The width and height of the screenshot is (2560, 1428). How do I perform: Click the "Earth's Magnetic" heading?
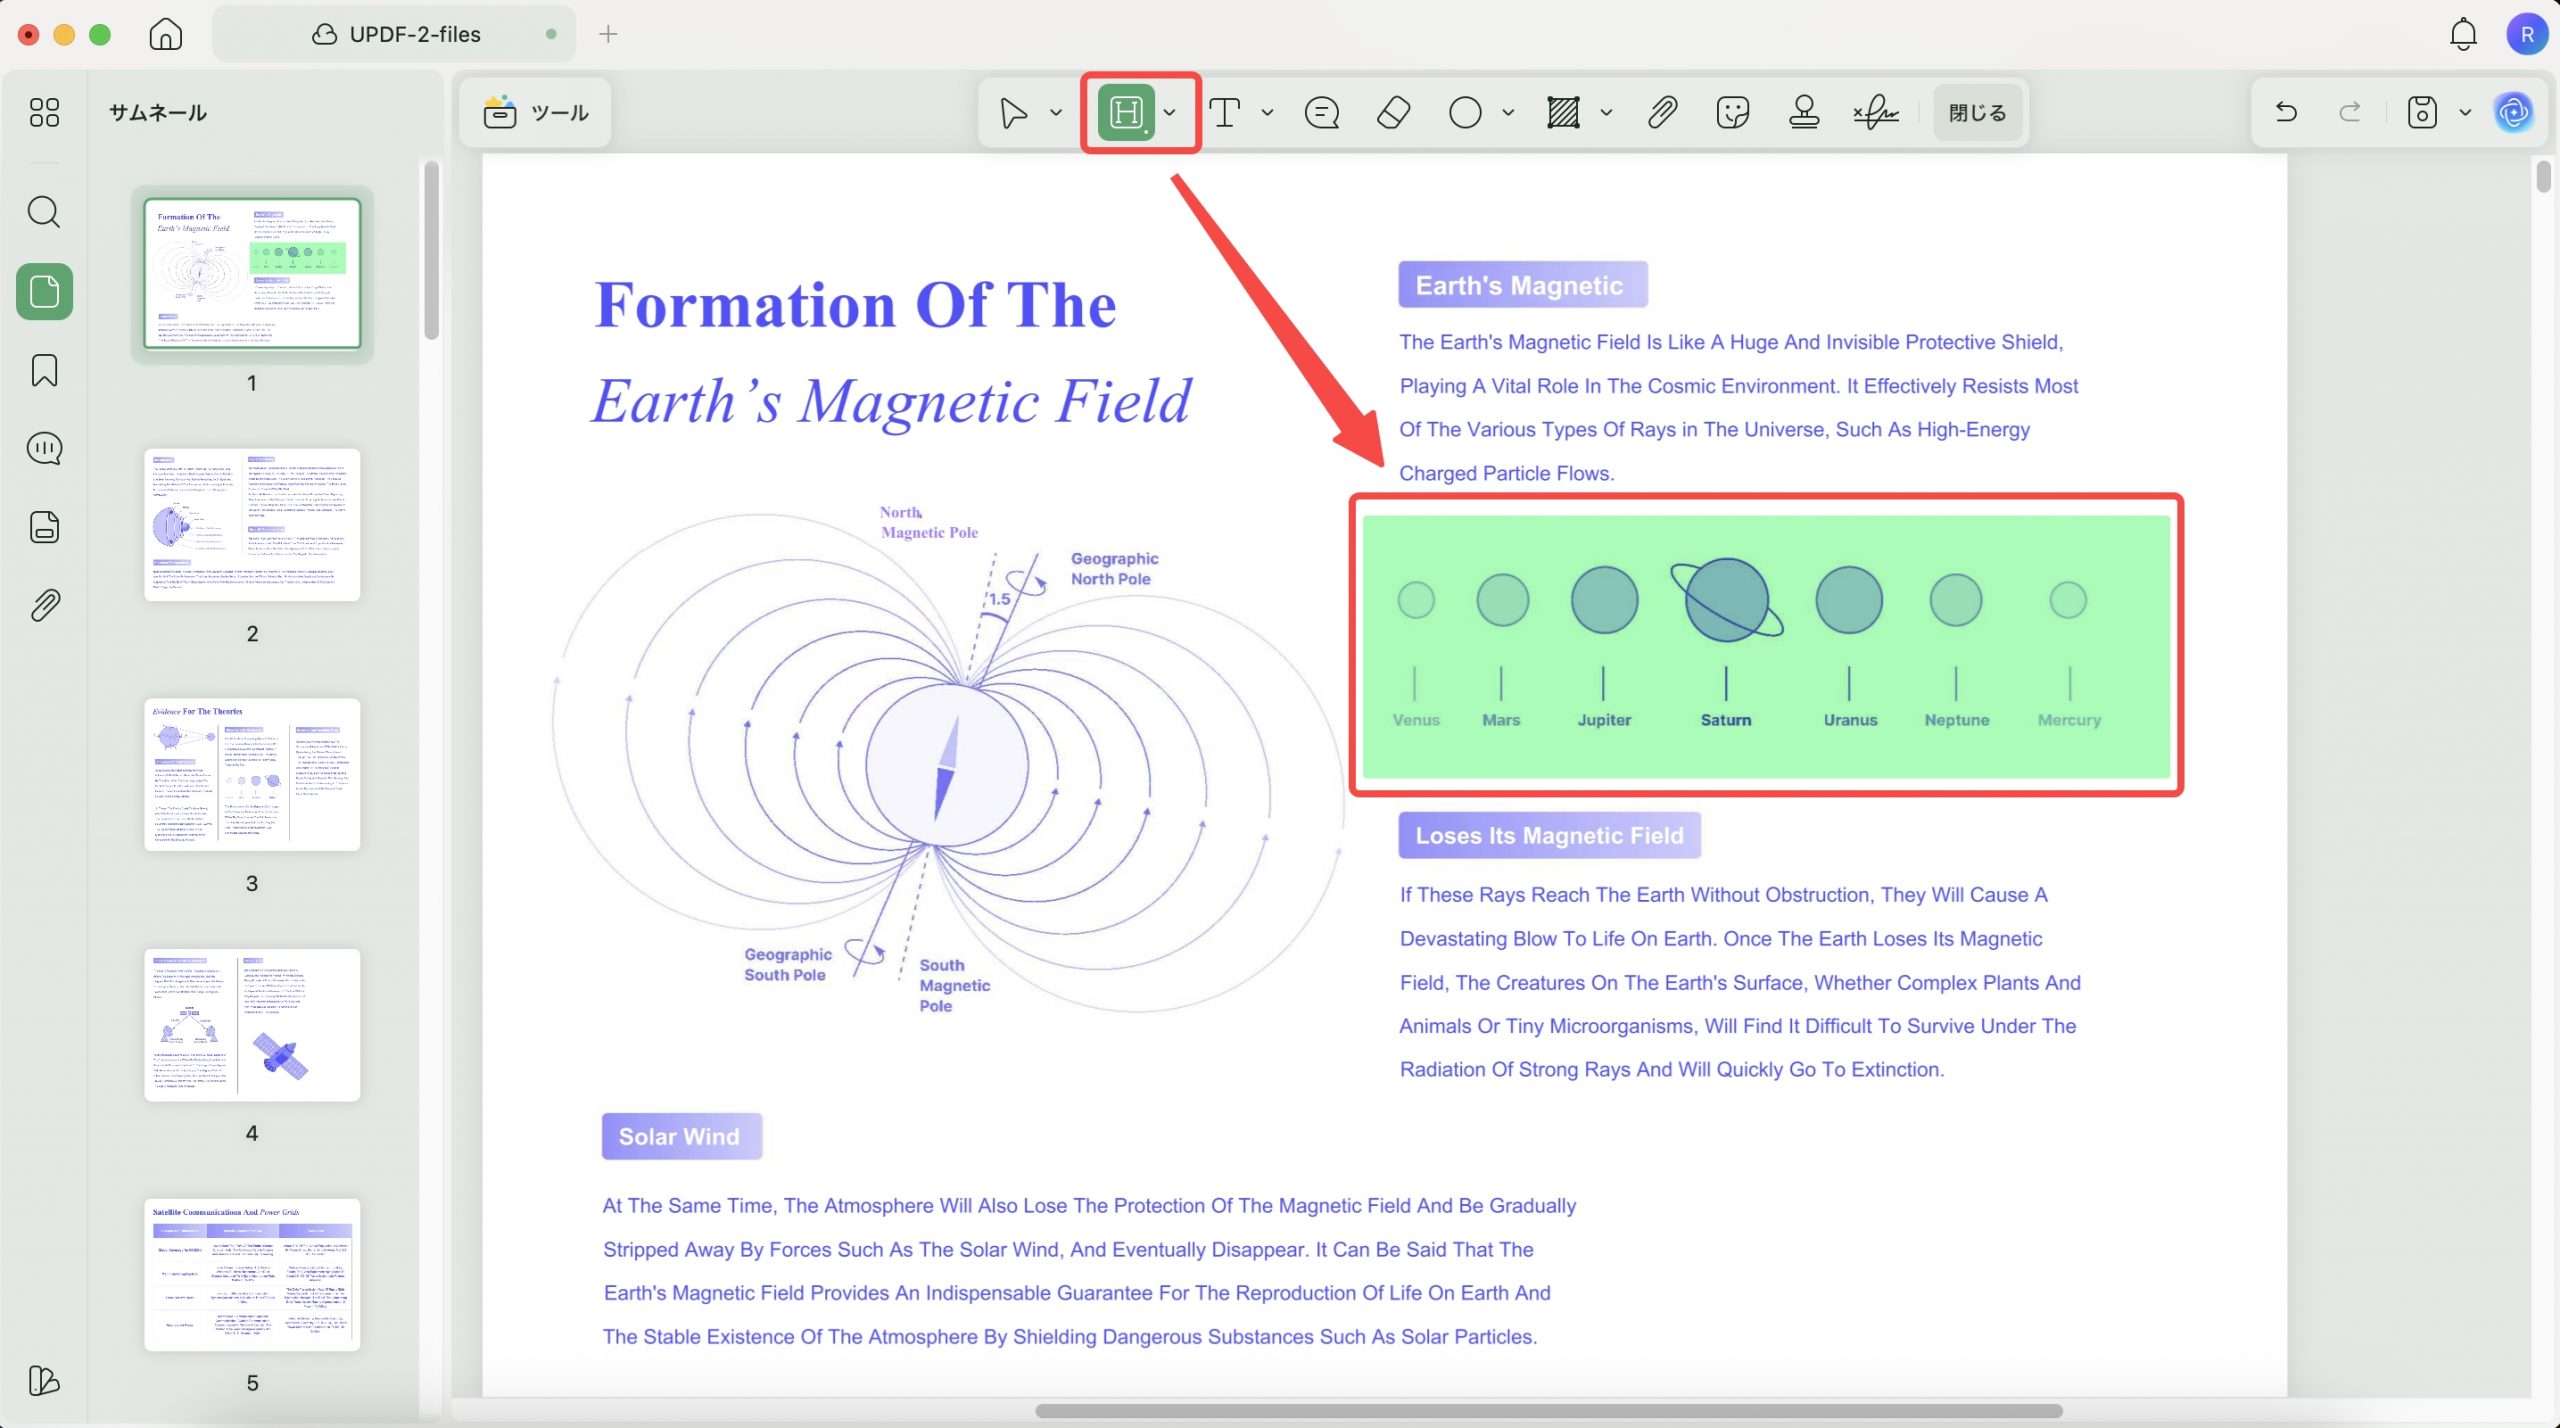click(x=1522, y=285)
